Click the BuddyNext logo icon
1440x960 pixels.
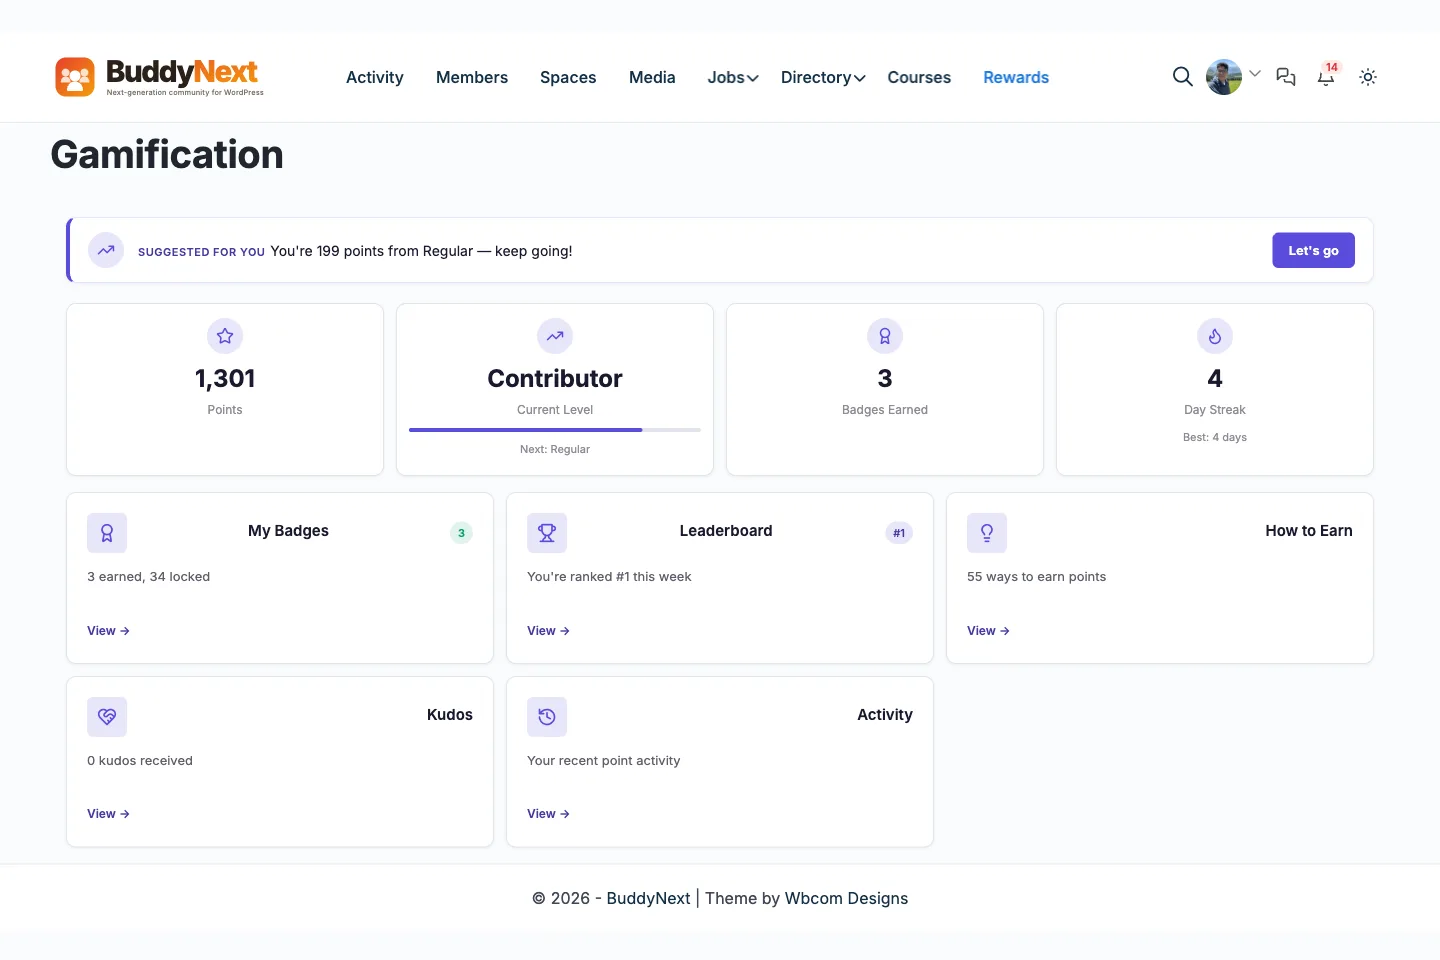[x=75, y=77]
